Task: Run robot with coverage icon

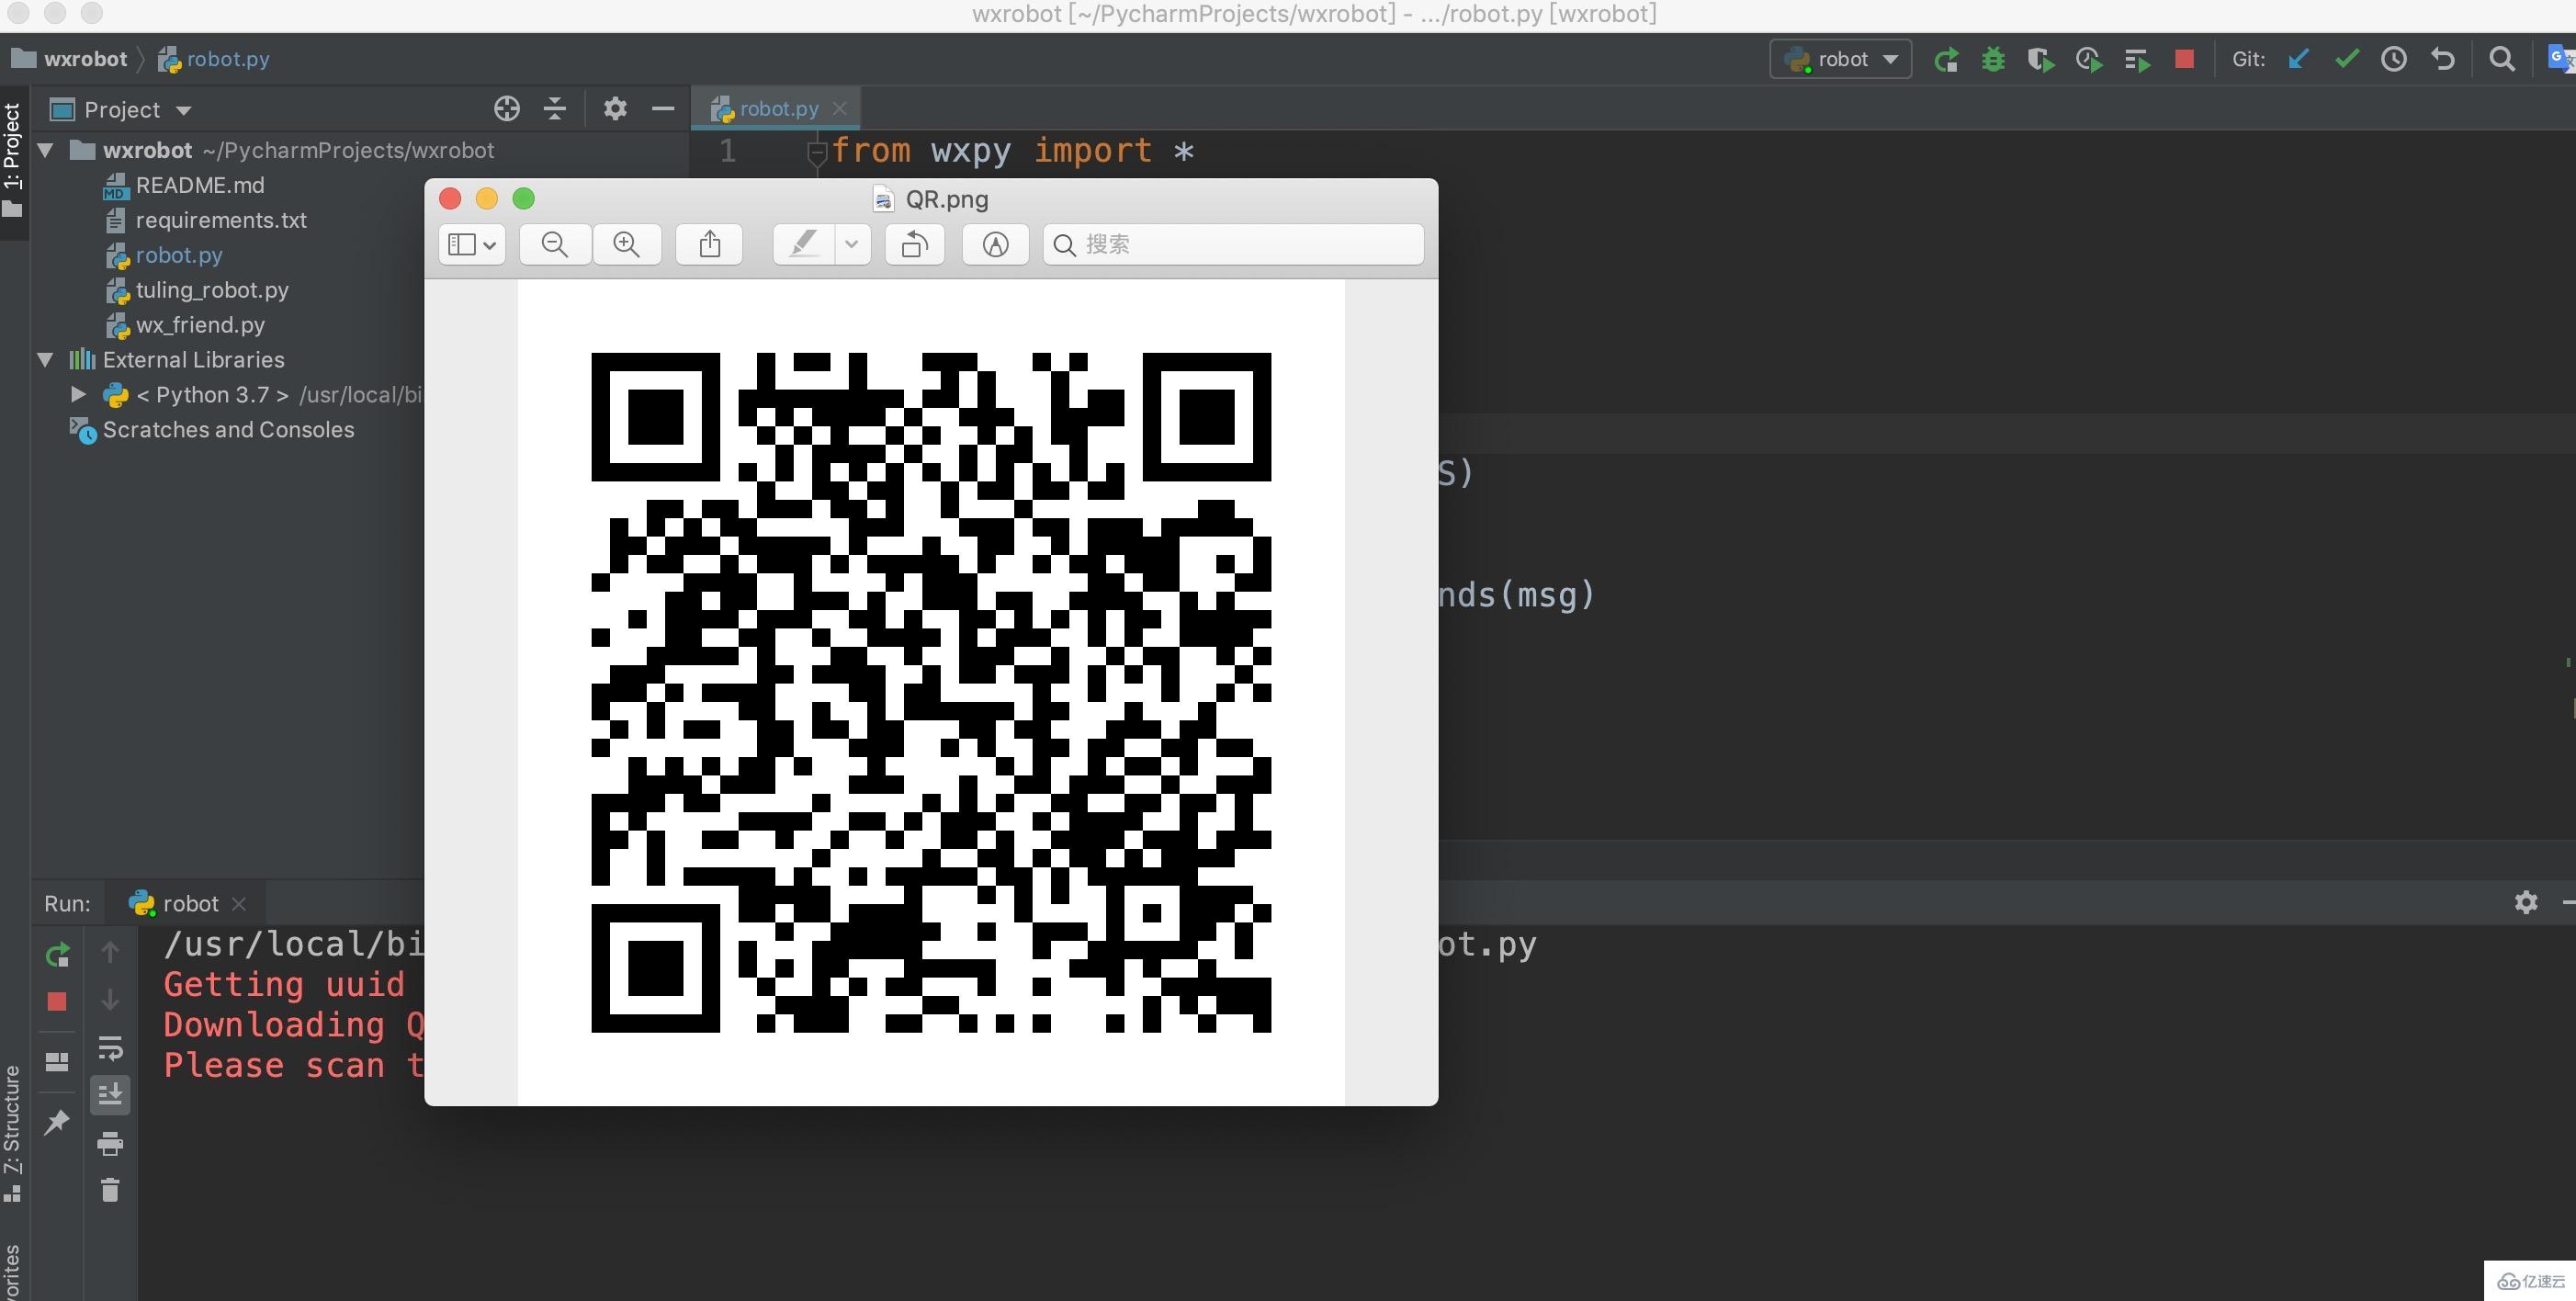Action: [2041, 60]
